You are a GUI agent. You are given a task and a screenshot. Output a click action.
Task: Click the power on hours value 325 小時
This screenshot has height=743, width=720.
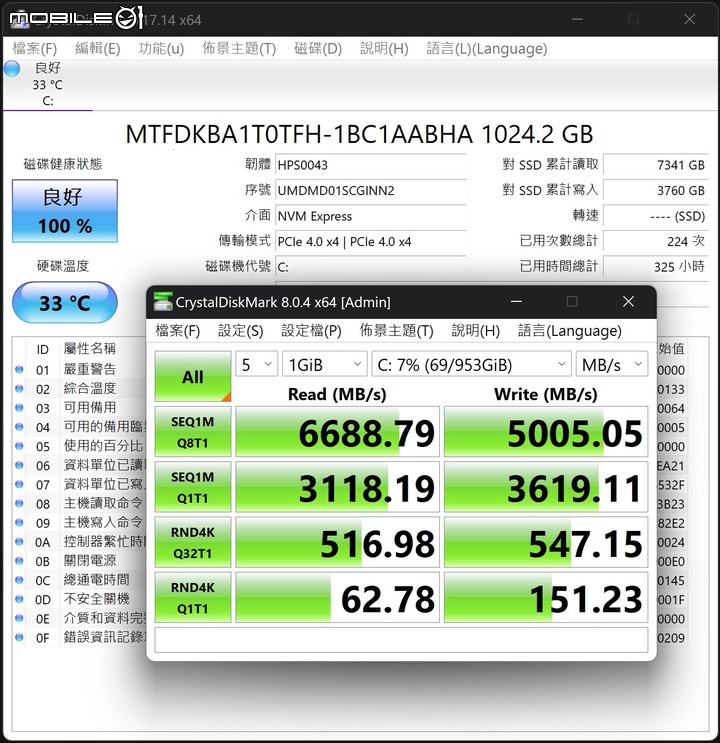click(x=656, y=267)
